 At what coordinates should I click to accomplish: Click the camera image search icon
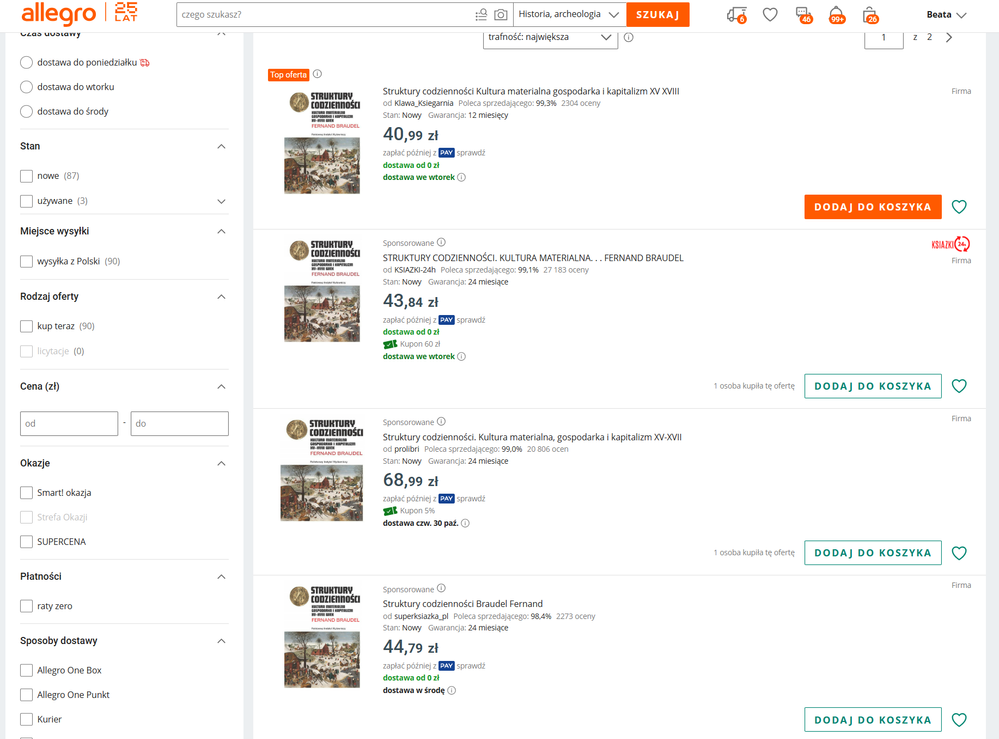pos(501,15)
